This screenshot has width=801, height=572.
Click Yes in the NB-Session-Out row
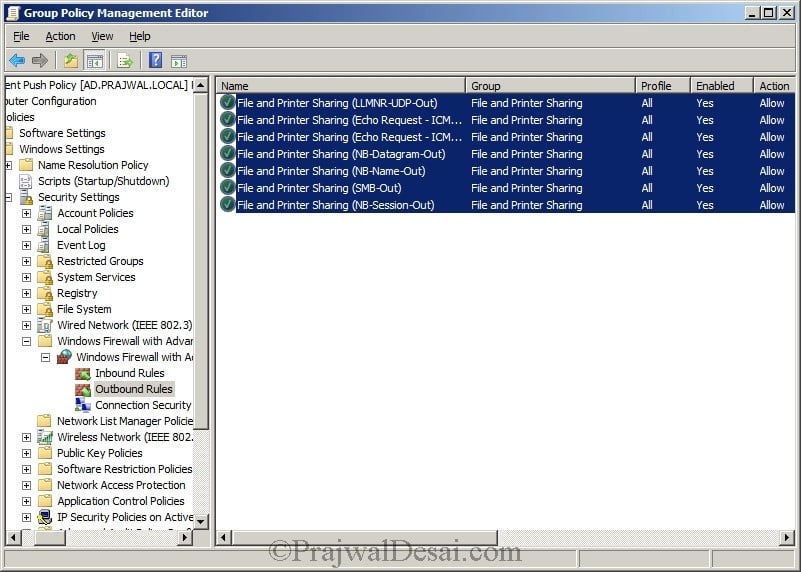pyautogui.click(x=705, y=205)
